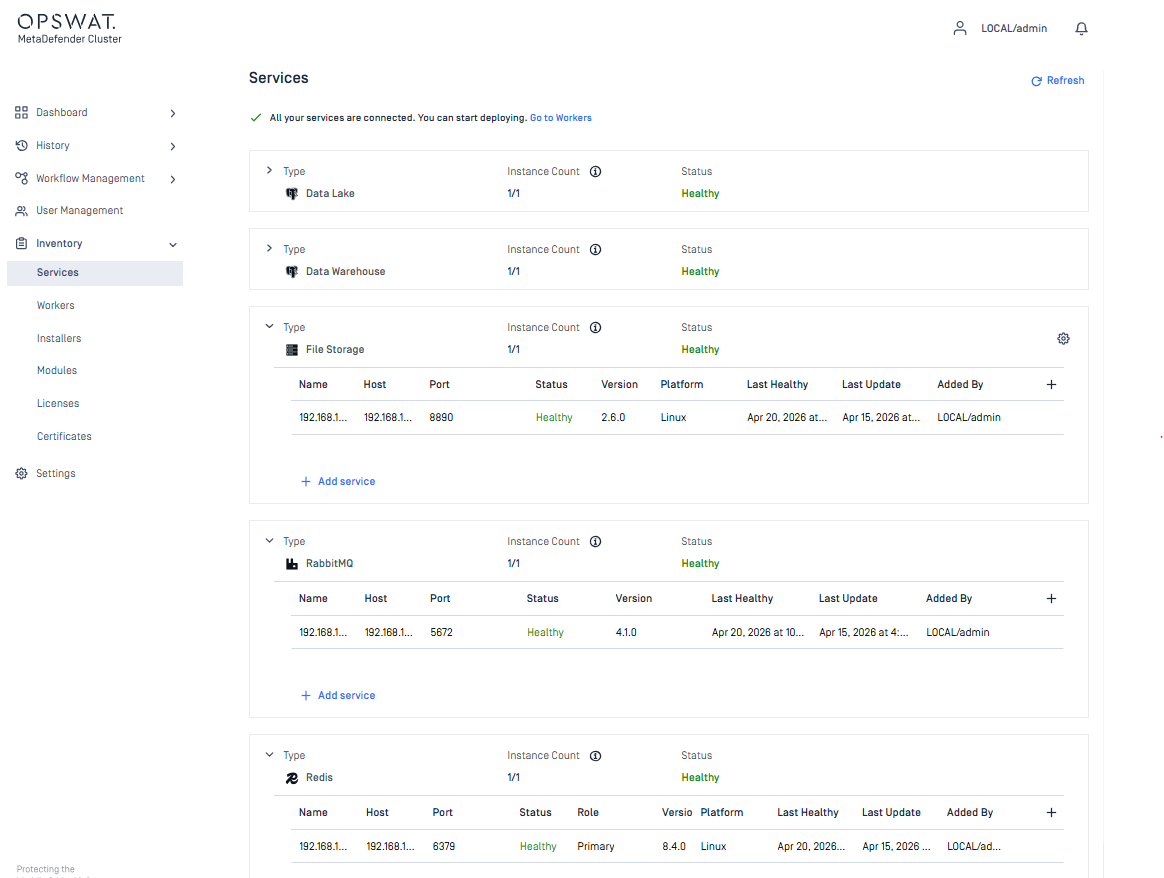Open File Storage settings gear

1063,339
